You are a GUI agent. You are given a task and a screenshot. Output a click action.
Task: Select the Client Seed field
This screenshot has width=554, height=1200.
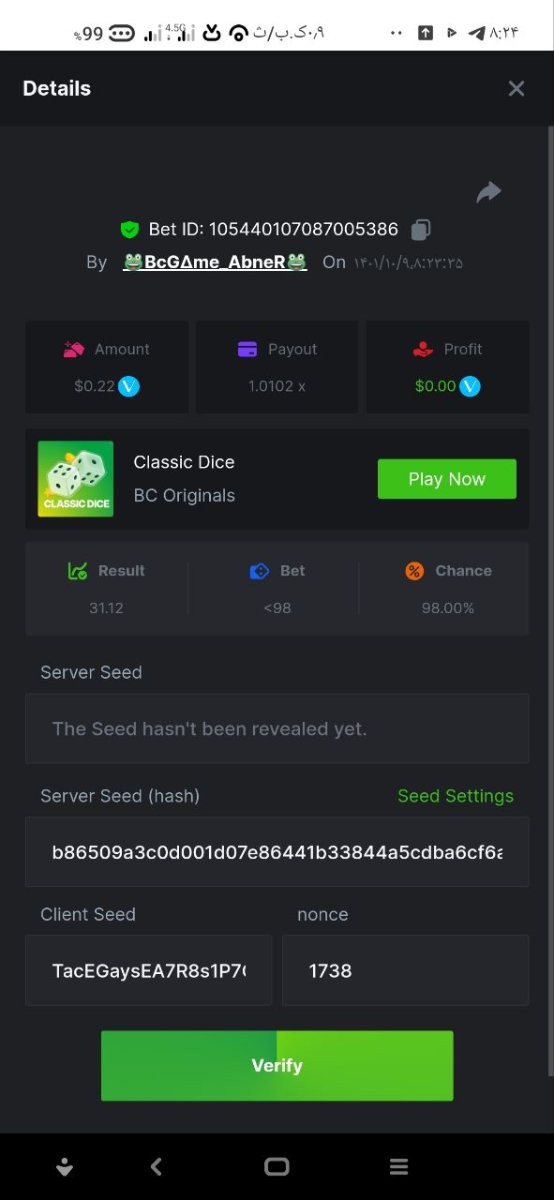pos(148,970)
